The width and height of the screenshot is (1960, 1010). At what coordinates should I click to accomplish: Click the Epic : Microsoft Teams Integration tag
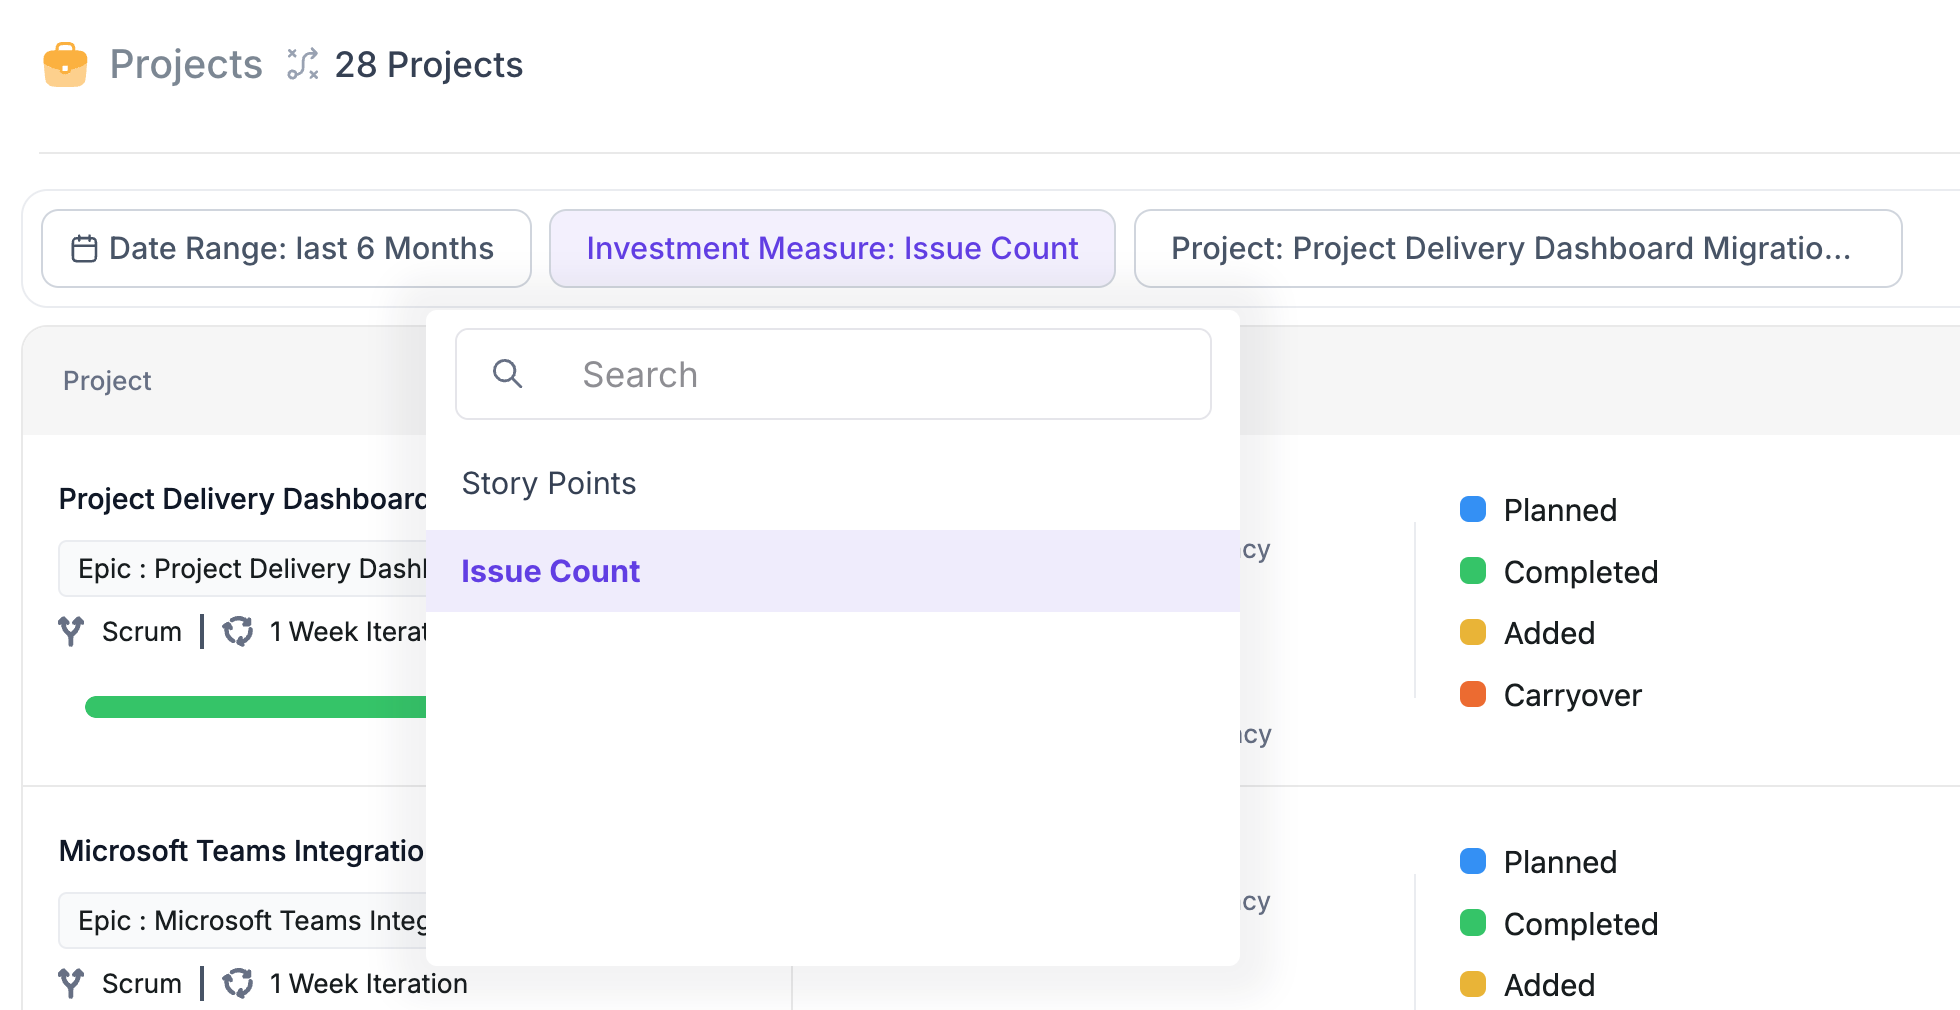coord(243,920)
